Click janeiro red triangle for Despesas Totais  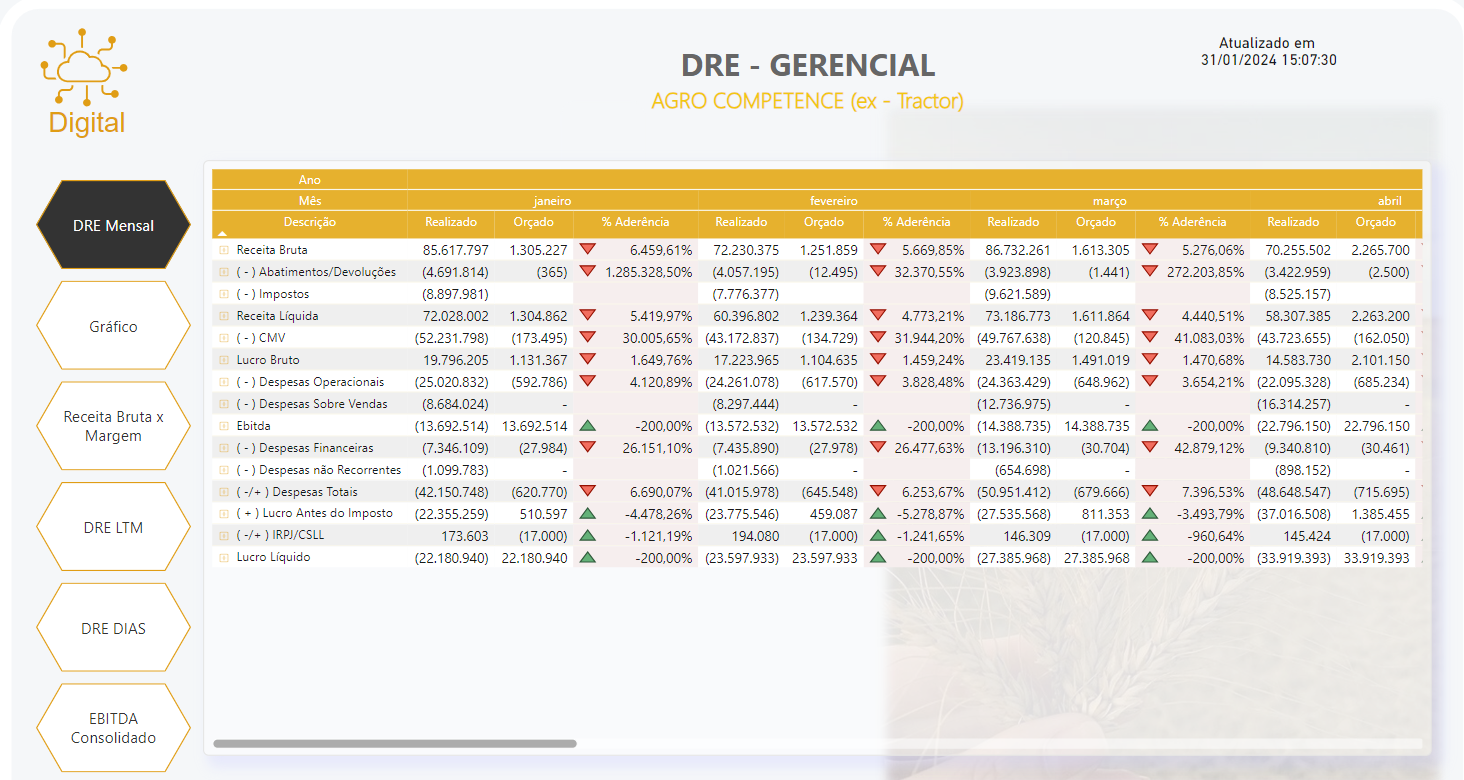tap(588, 491)
